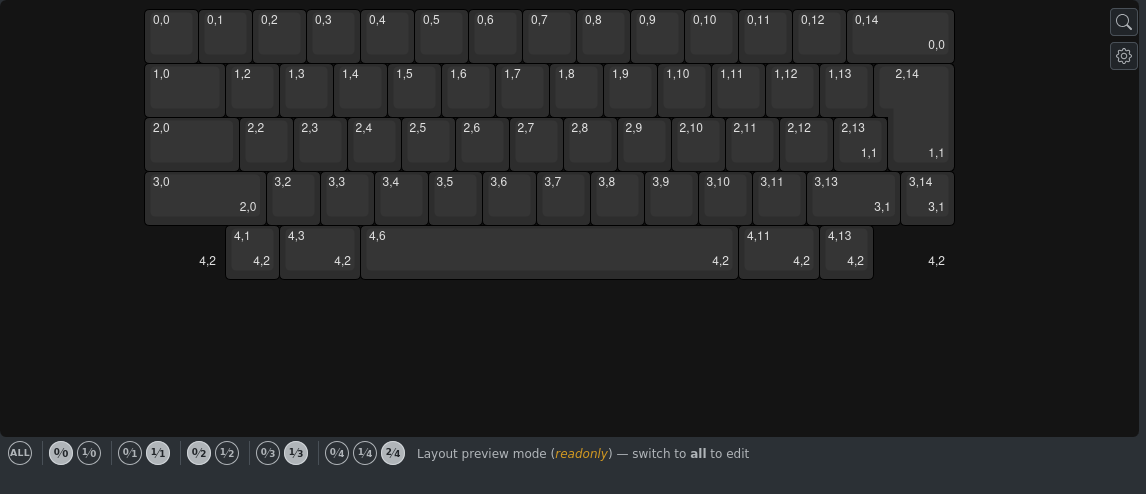The width and height of the screenshot is (1146, 494).
Task: Click the left shift key labeled 3,0
Action: tap(205, 198)
